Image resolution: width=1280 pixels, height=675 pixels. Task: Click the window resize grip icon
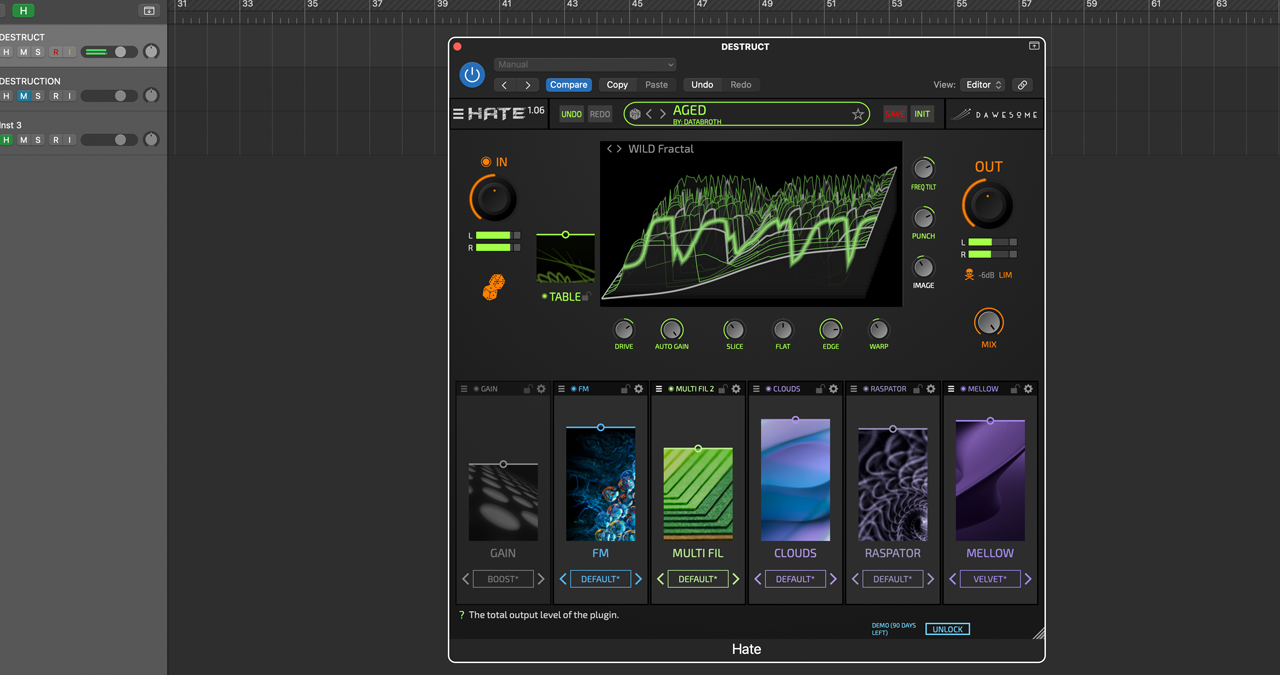click(1038, 632)
